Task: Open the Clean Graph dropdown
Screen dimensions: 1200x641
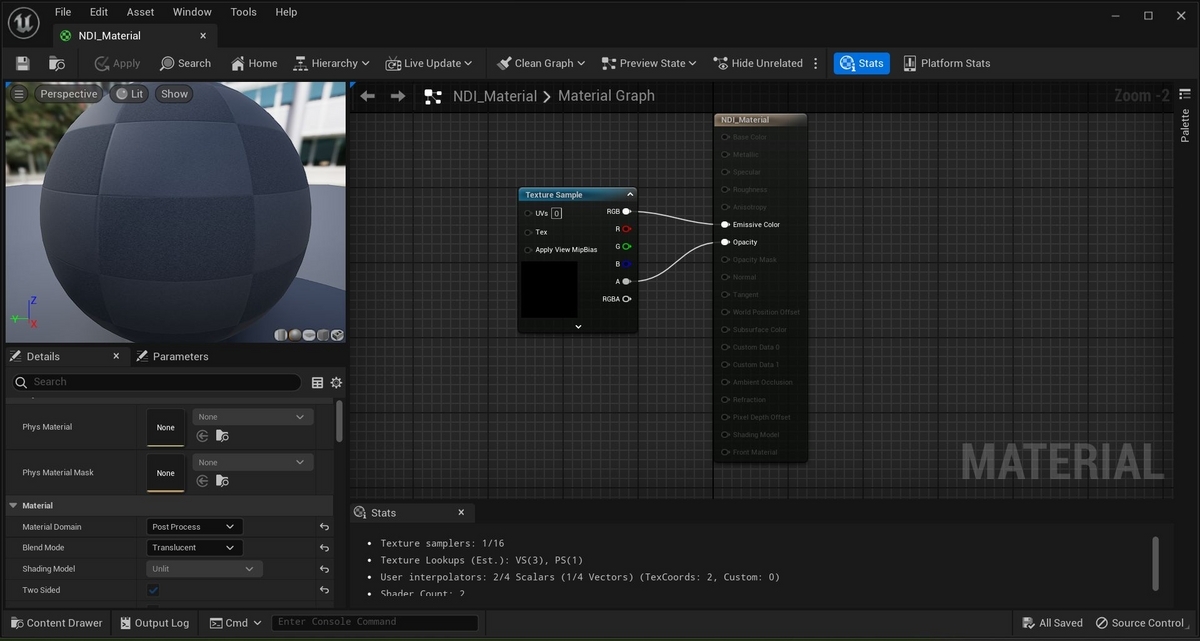Action: point(541,63)
